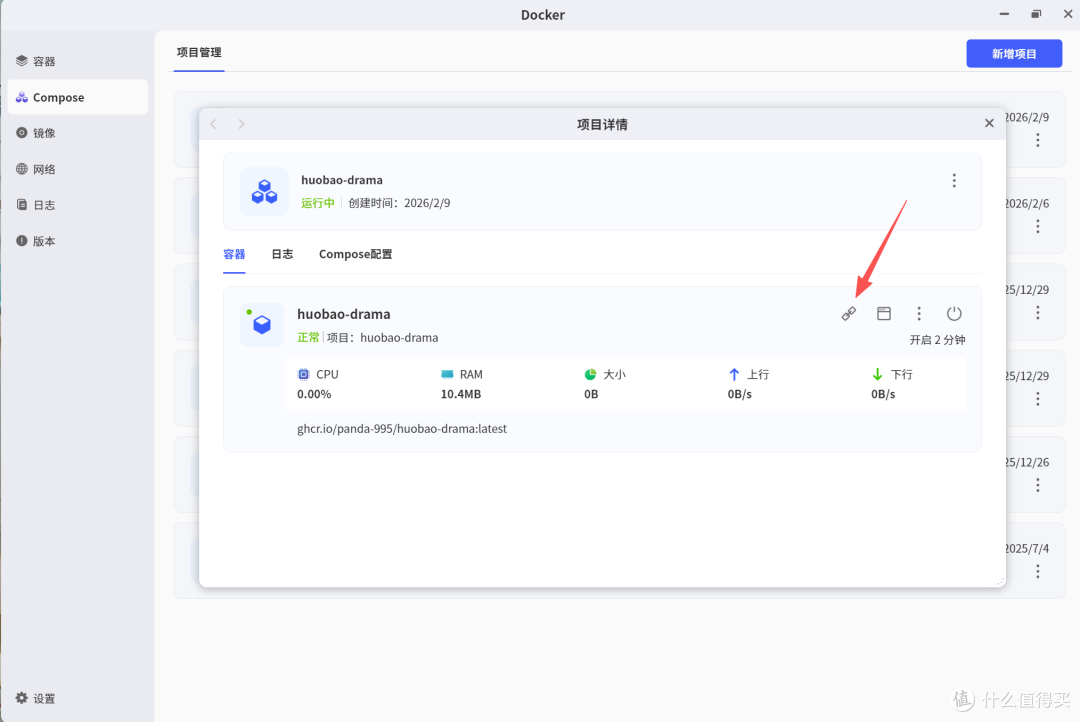Minimize the Docker window
1080x722 pixels.
point(1004,14)
